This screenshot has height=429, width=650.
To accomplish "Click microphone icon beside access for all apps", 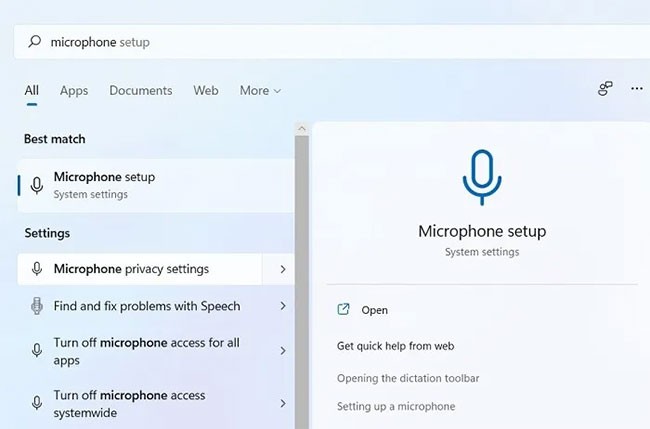I will coord(37,350).
